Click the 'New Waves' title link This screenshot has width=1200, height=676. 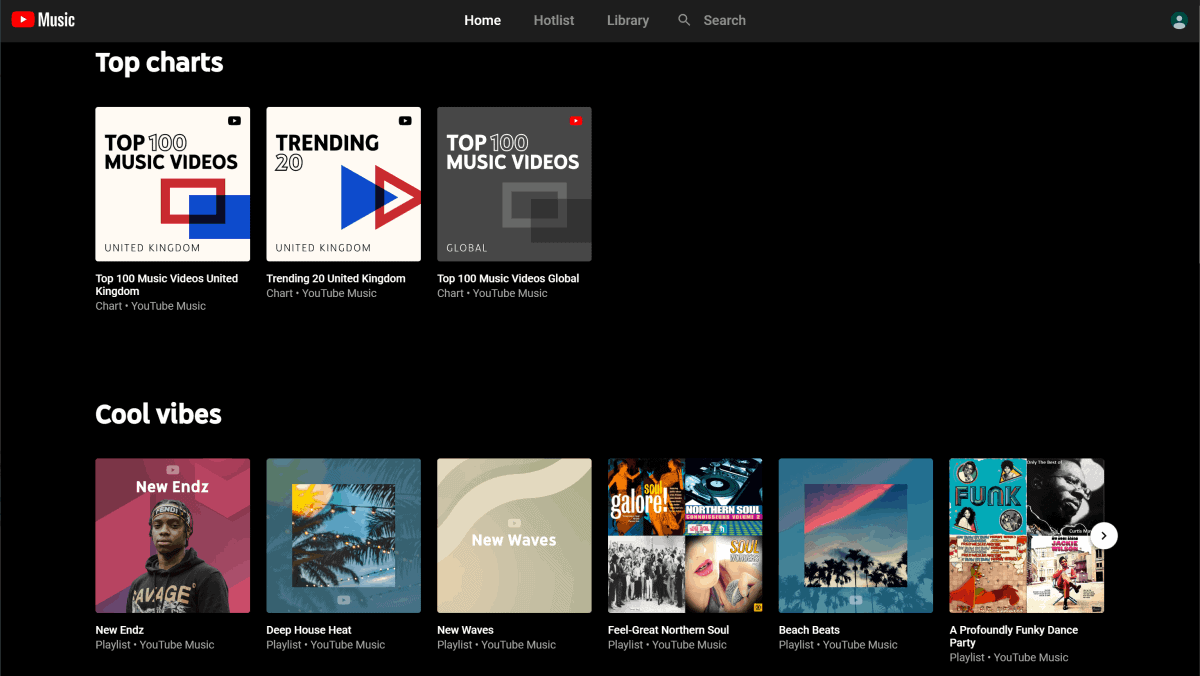tap(465, 630)
